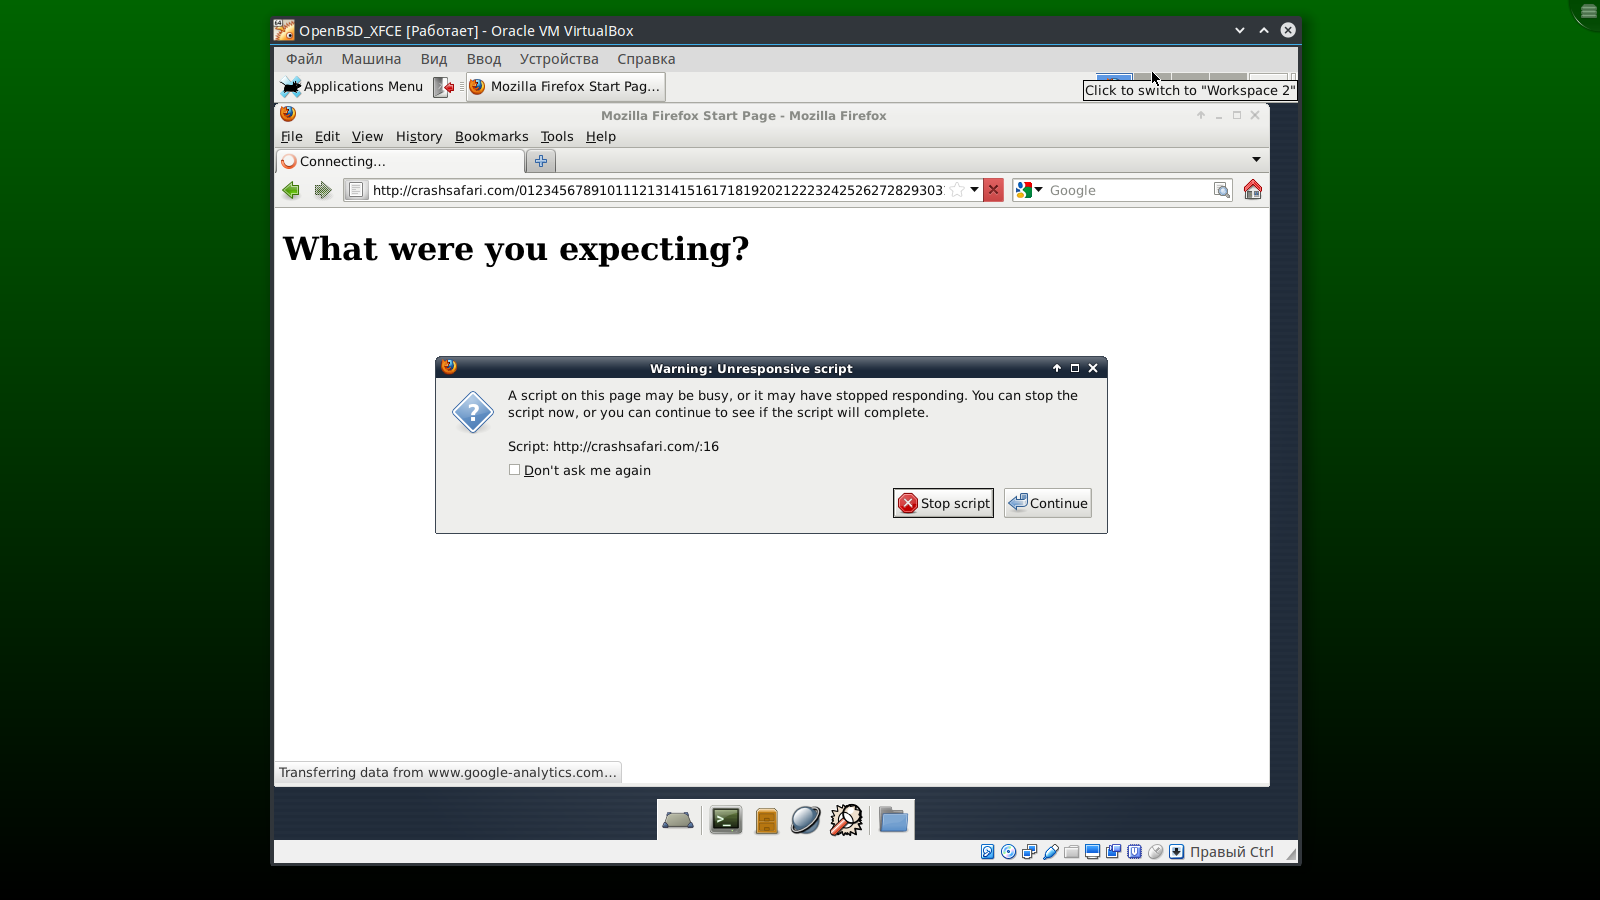Screen dimensions: 1600x900
Task: Click in the URL address field
Action: [657, 190]
